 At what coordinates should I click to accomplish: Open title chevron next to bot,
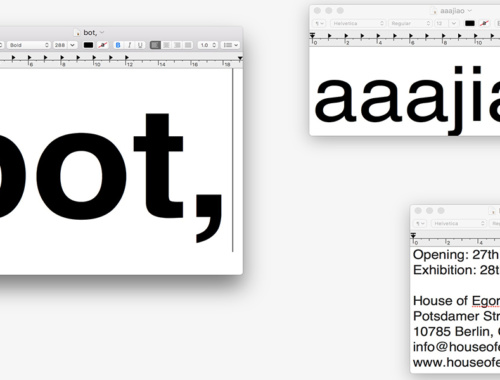pos(102,32)
